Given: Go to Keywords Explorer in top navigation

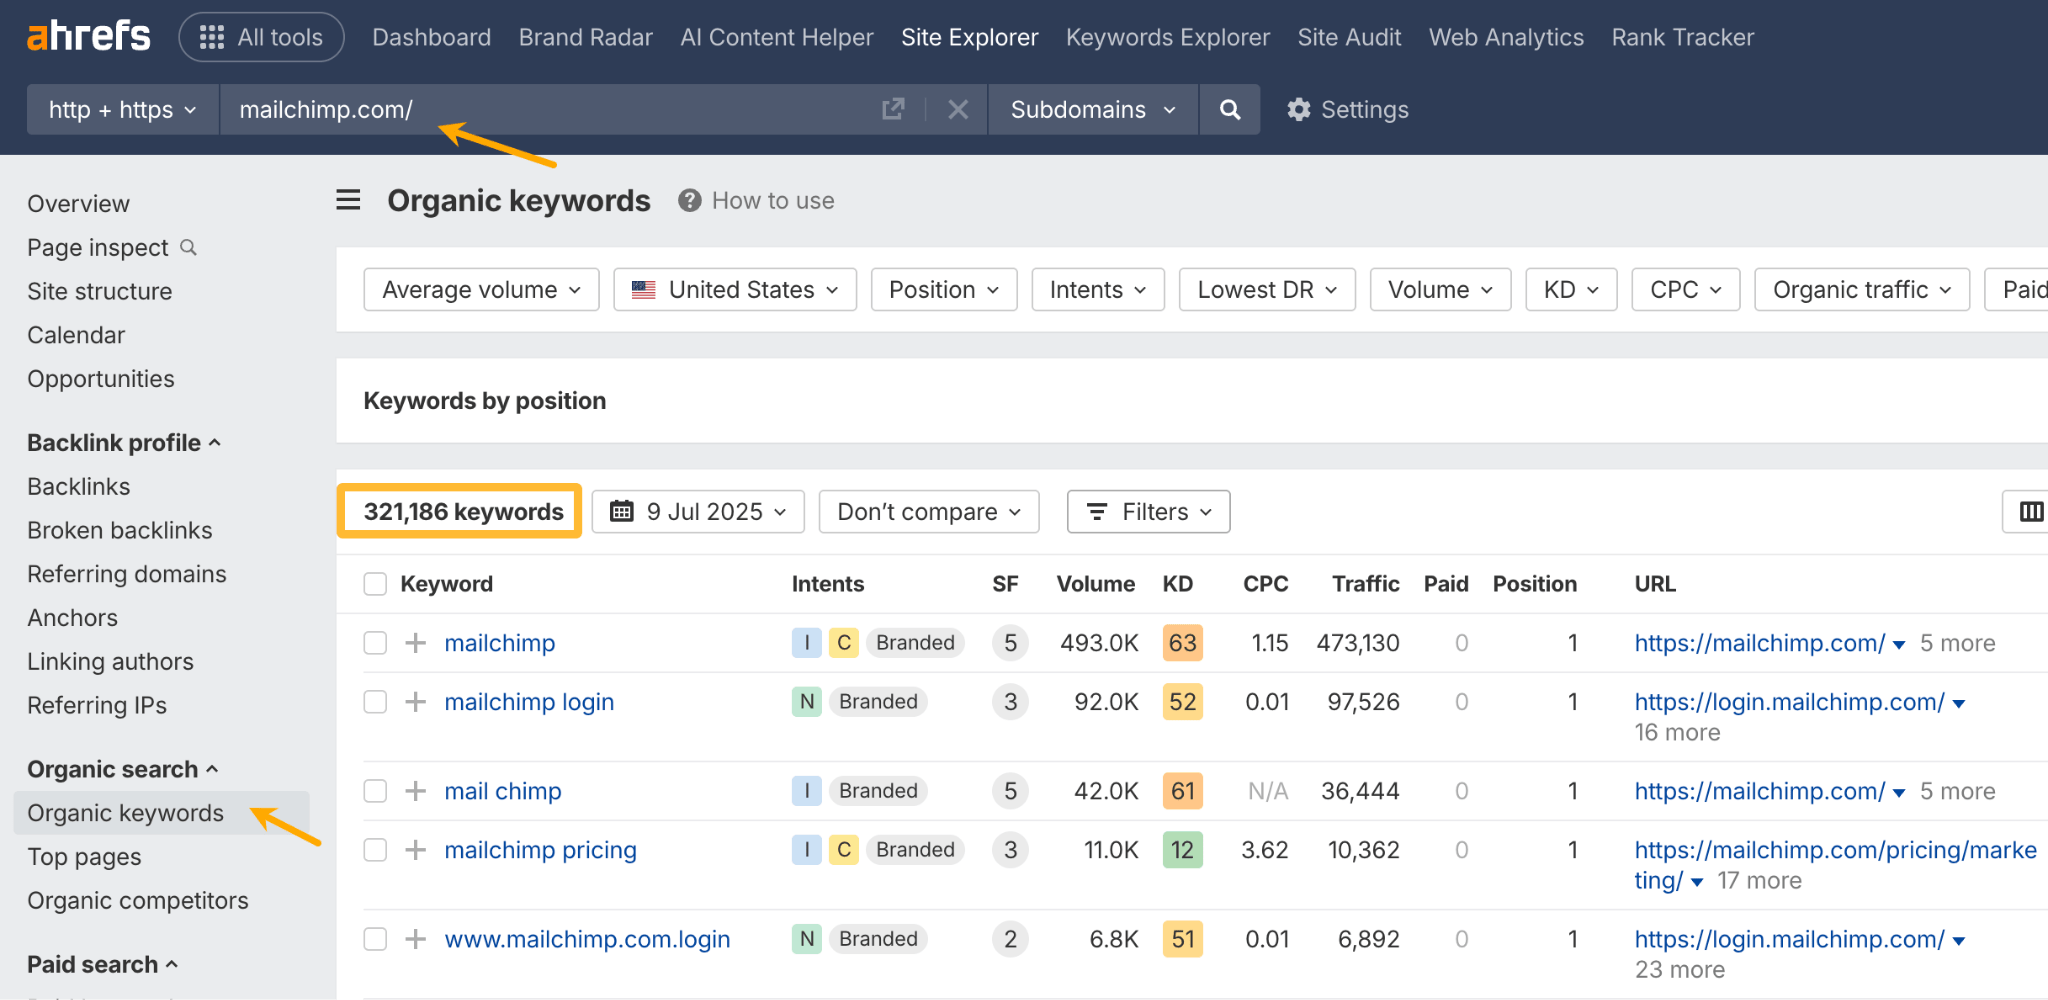Looking at the screenshot, I should coord(1167,36).
